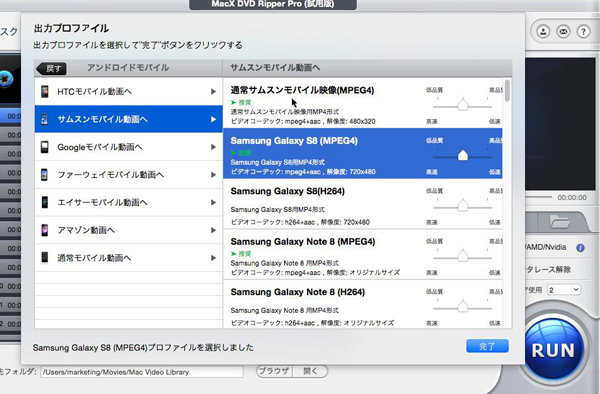
Task: Adjust quality slider for Samsung Galaxy S8 (MPEG4)
Action: pos(463,155)
